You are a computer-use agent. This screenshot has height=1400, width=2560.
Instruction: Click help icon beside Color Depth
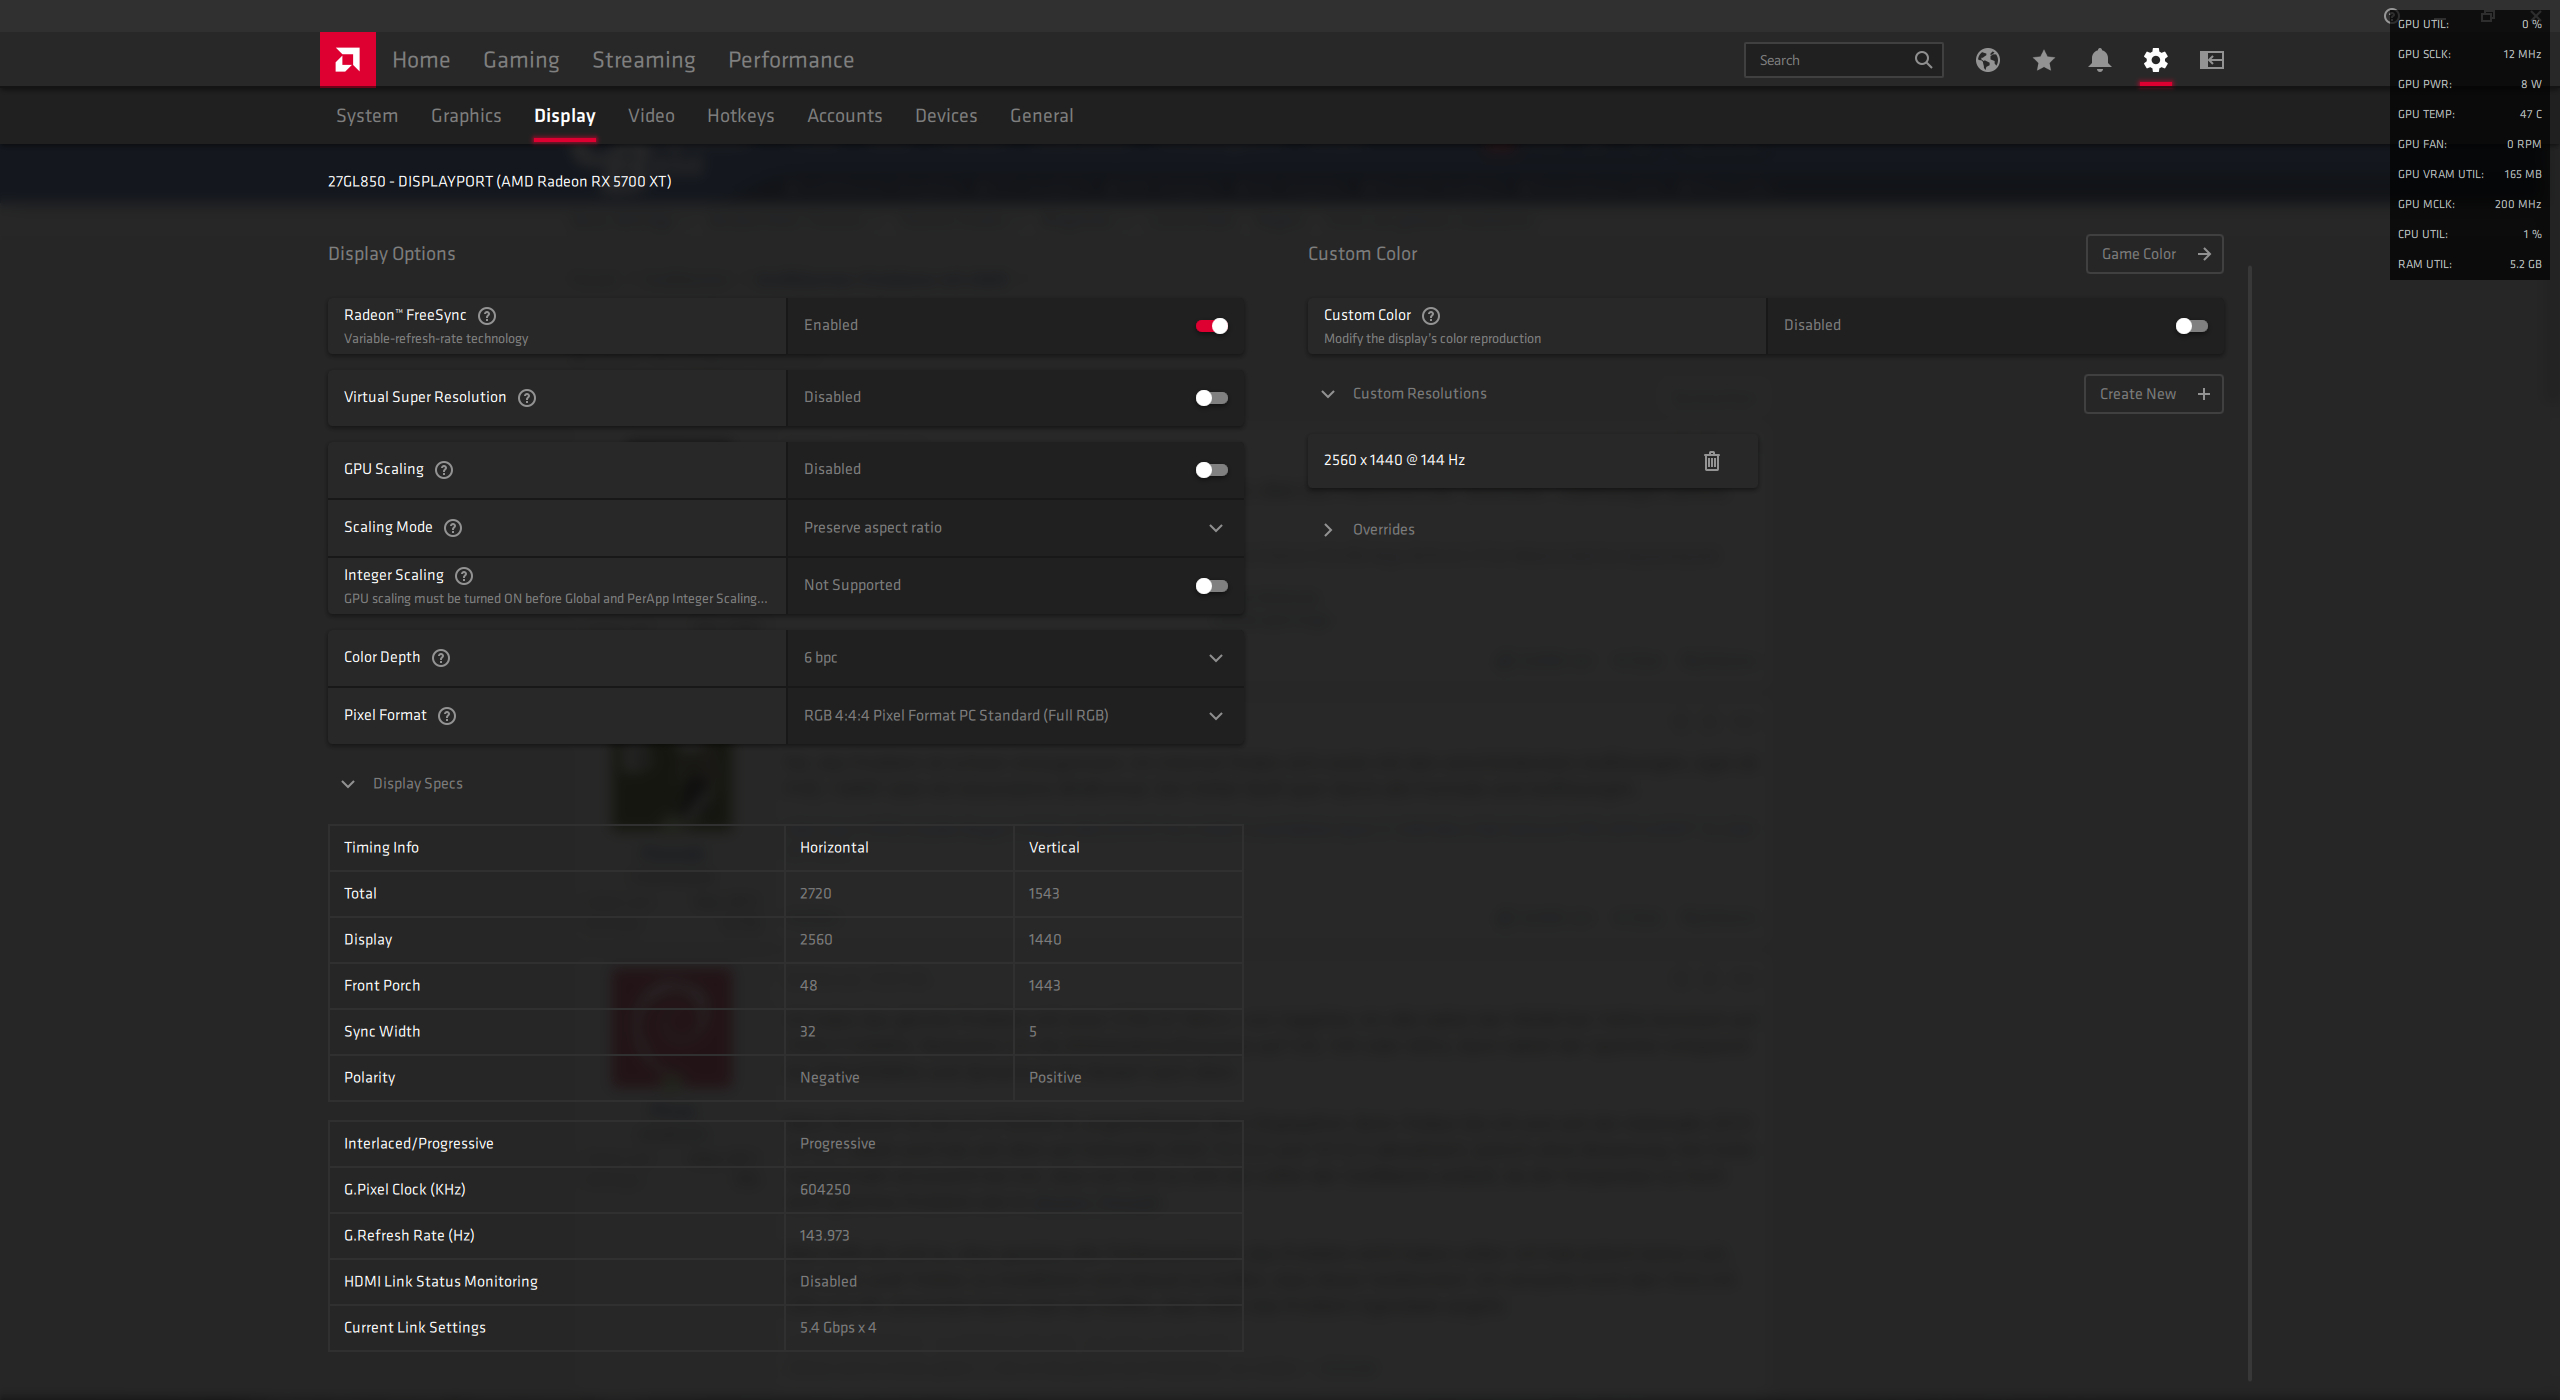coord(441,658)
